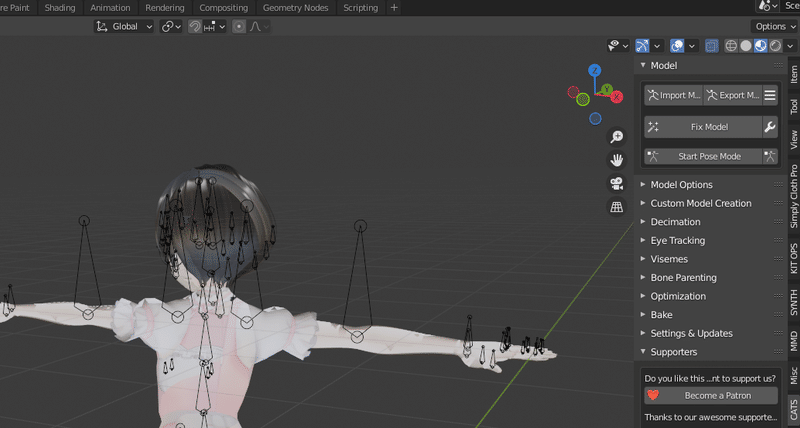
Task: Expand the Eye Tracking panel
Action: [x=711, y=240]
